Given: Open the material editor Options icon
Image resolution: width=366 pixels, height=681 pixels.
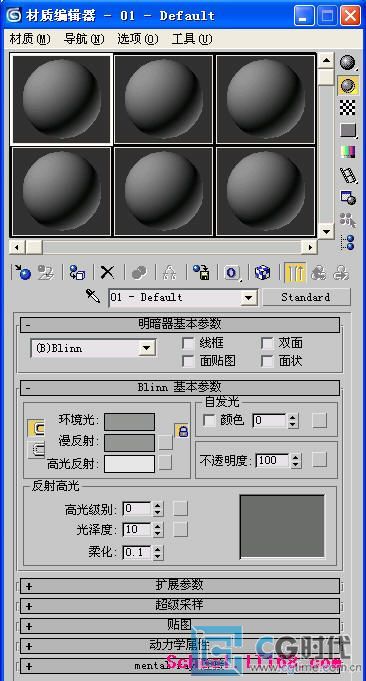Looking at the screenshot, I should 347,197.
